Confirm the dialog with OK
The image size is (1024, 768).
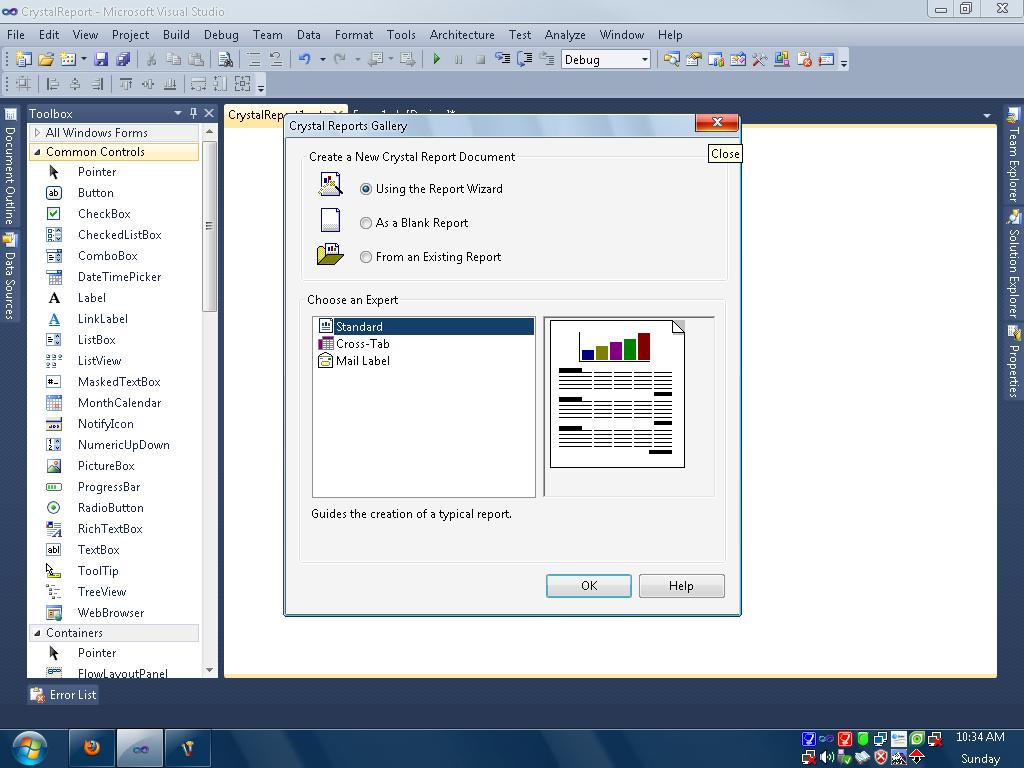[x=588, y=586]
